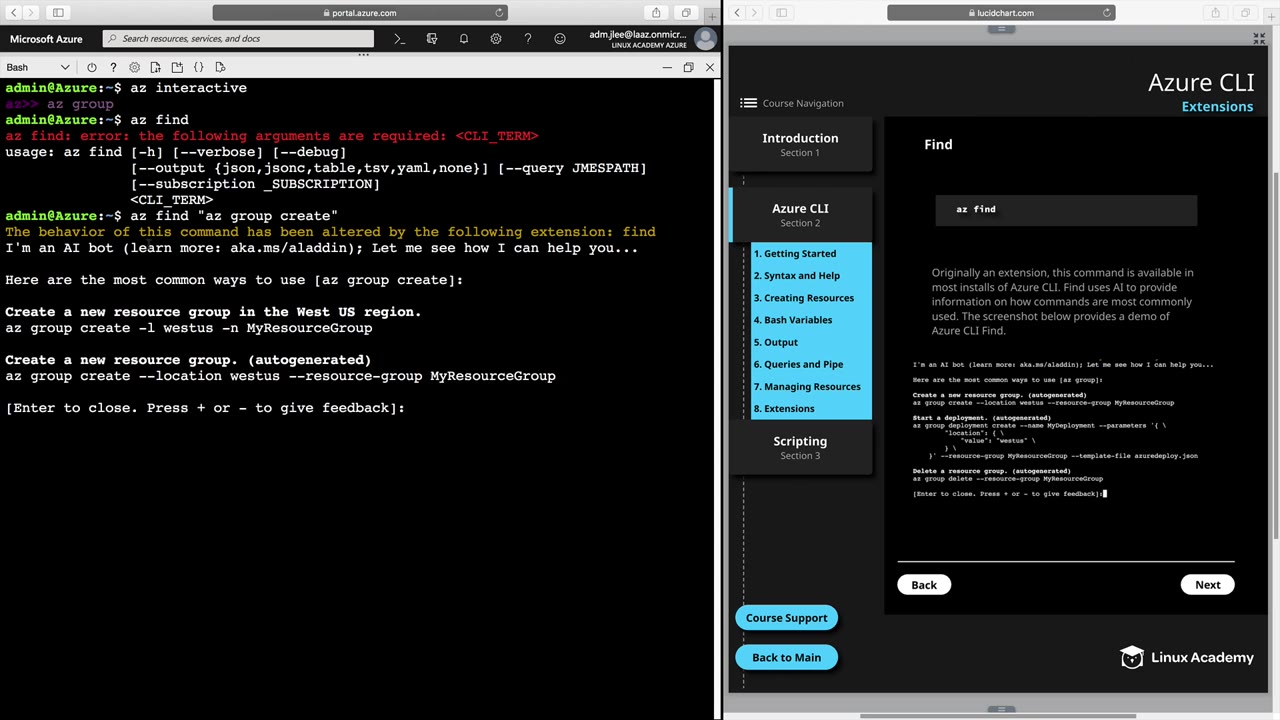Click the Back to Main button

click(786, 658)
